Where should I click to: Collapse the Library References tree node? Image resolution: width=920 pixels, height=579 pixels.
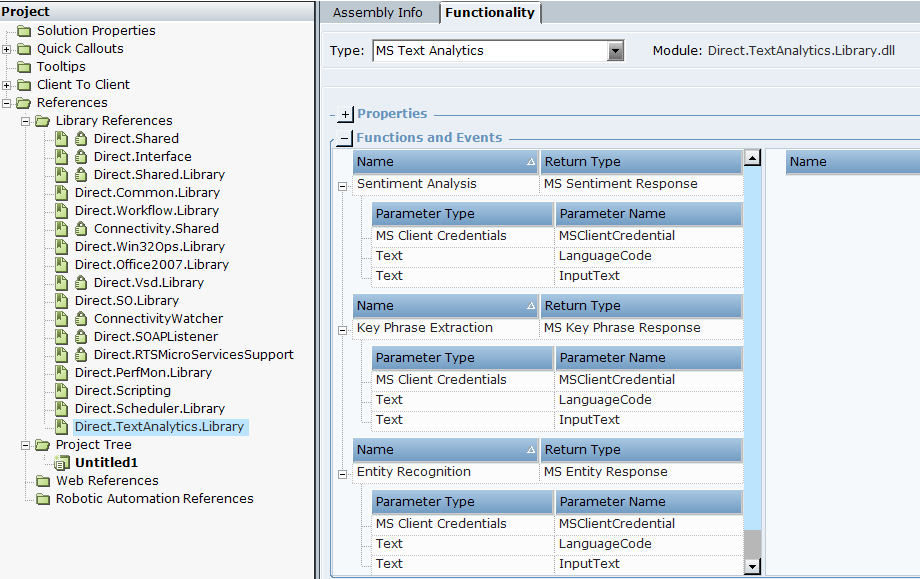[x=26, y=121]
